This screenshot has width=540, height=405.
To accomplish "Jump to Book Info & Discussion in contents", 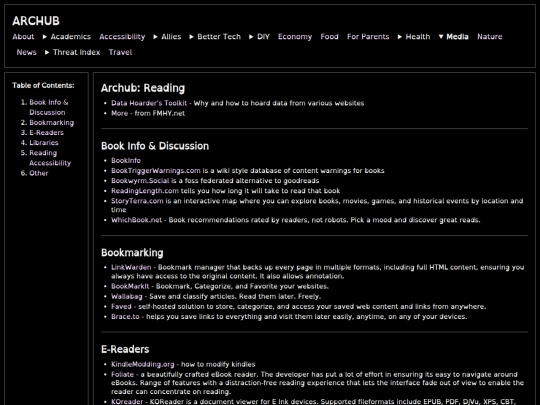I will [49, 107].
